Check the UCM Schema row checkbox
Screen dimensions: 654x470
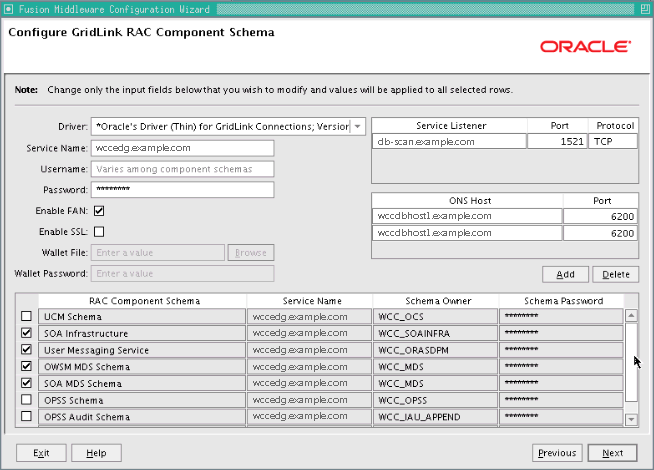tap(26, 316)
